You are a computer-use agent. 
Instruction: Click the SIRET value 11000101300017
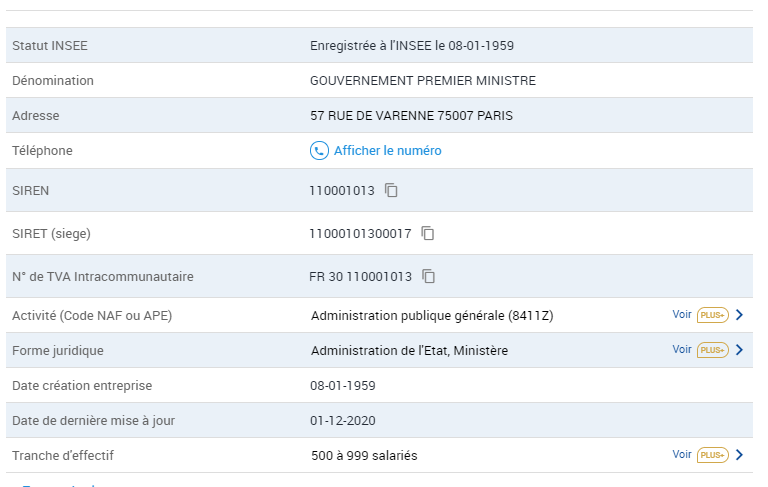pos(360,234)
